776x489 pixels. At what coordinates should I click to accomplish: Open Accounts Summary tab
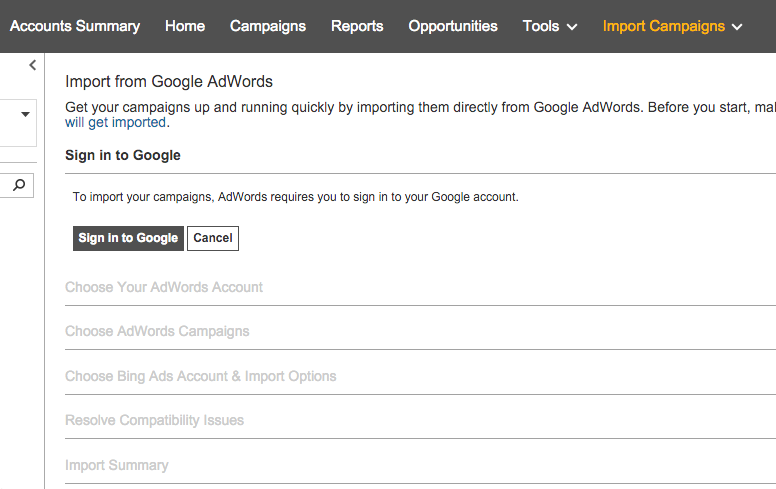pyautogui.click(x=75, y=26)
